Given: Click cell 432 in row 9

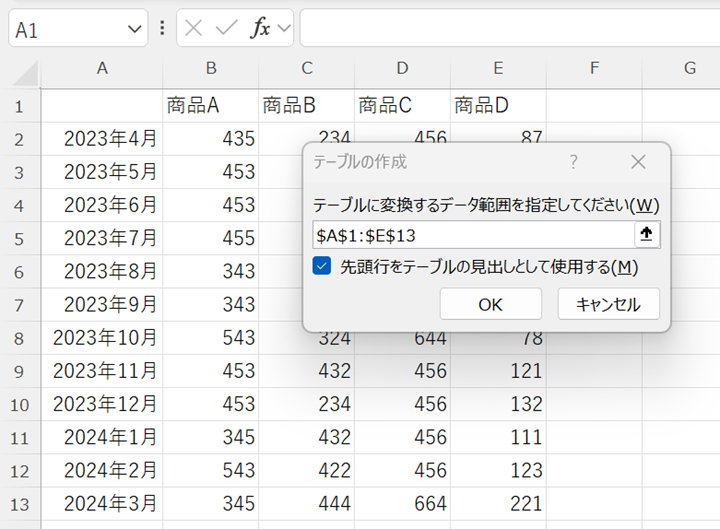Looking at the screenshot, I should (307, 371).
